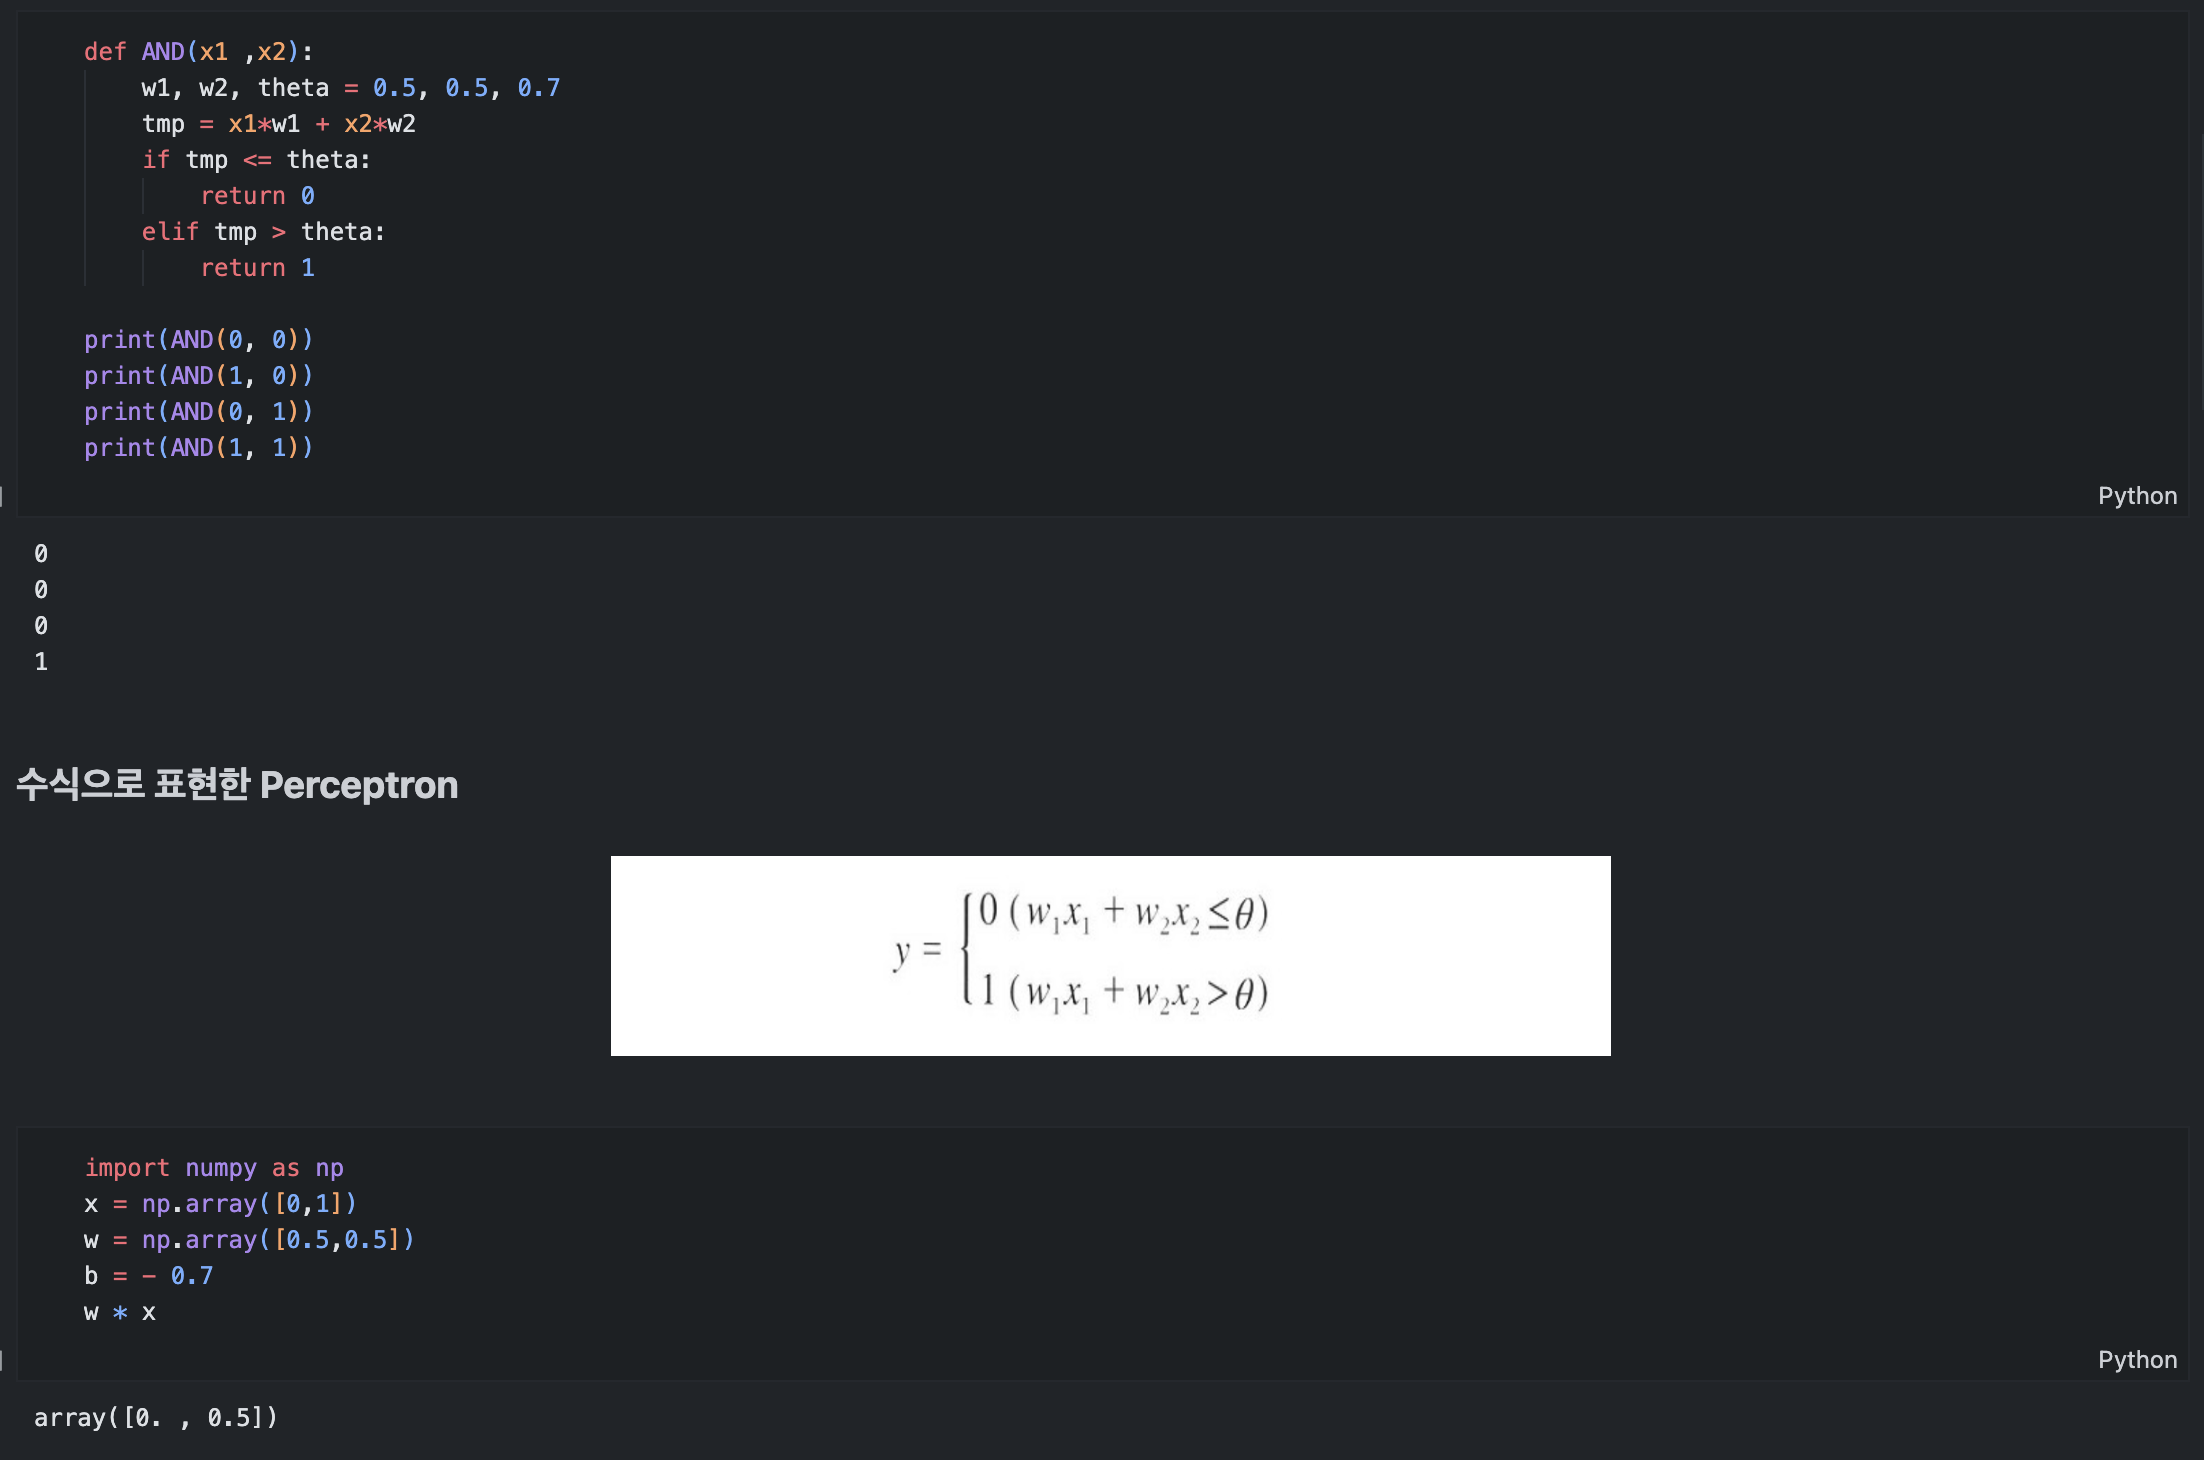Viewport: 2204px width, 1460px height.
Task: Open the Python language picker of the AND function cell
Action: [x=2137, y=496]
